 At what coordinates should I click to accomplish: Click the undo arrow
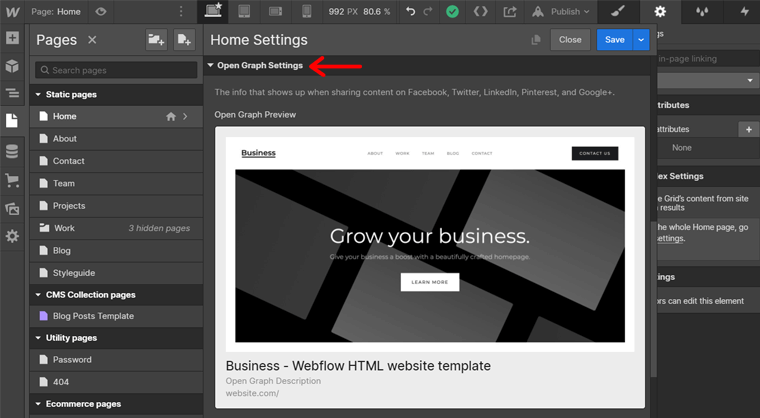coord(411,11)
